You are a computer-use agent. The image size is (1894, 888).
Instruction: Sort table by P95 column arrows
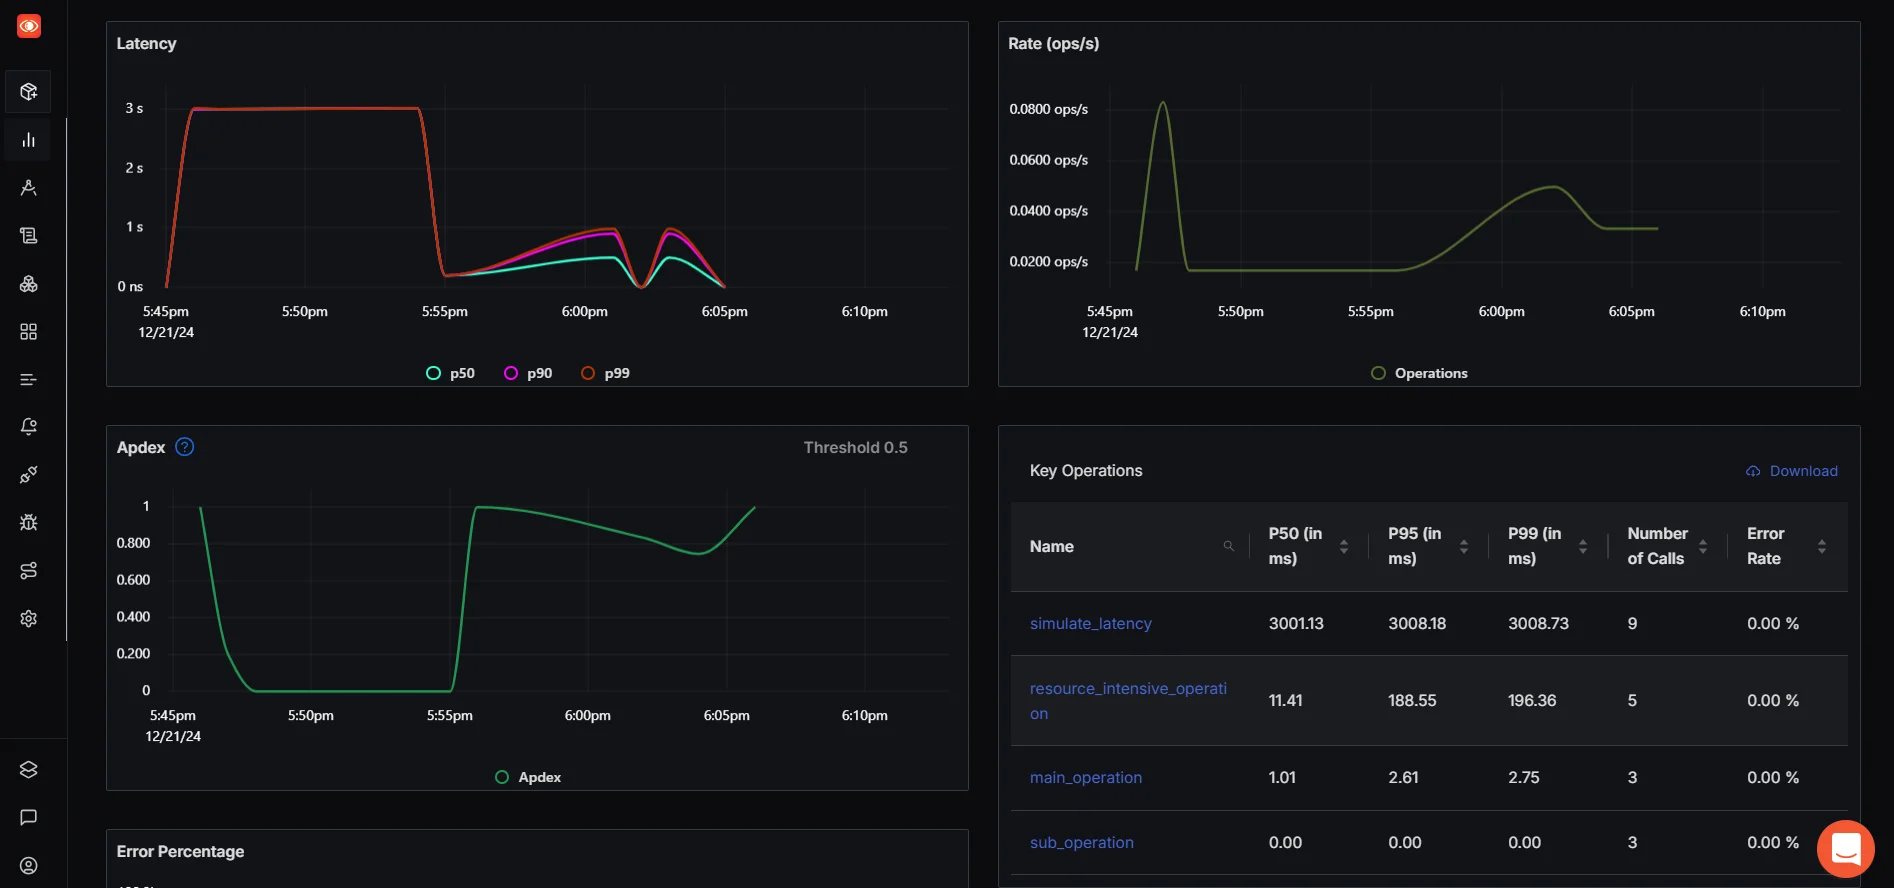click(1464, 546)
